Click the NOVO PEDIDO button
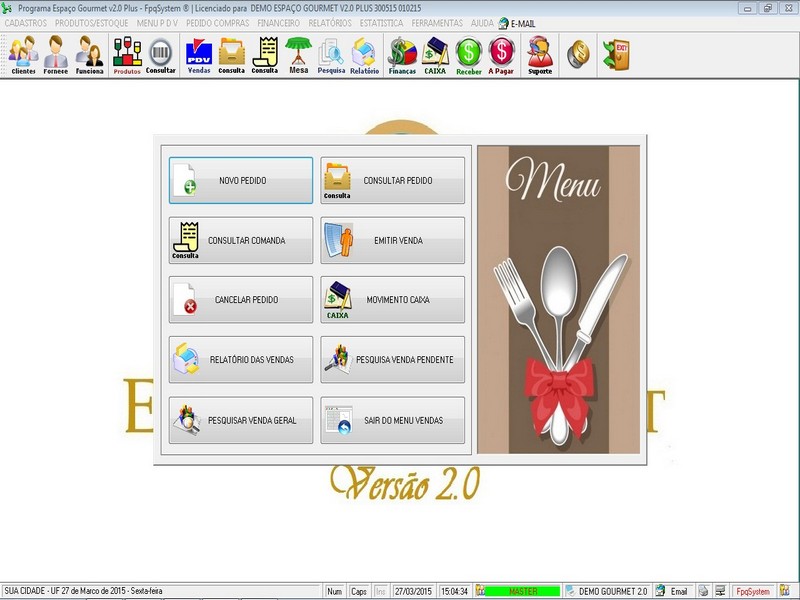The image size is (800, 600). [241, 181]
